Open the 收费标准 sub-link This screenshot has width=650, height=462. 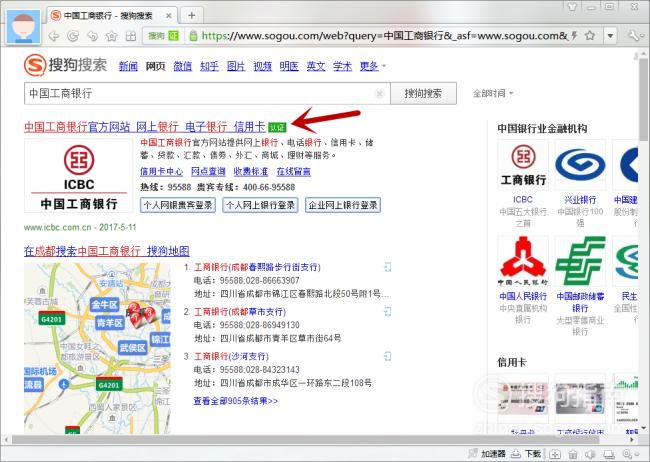point(250,171)
